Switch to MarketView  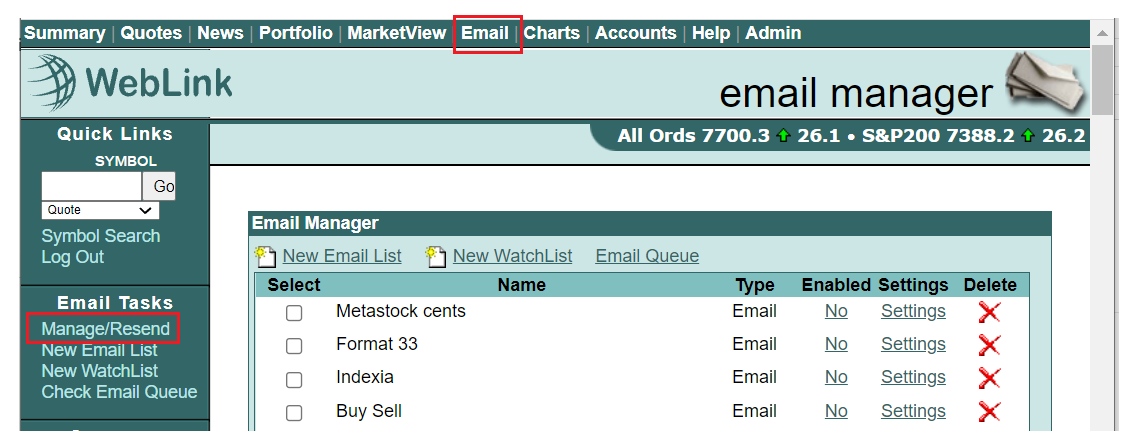[396, 34]
